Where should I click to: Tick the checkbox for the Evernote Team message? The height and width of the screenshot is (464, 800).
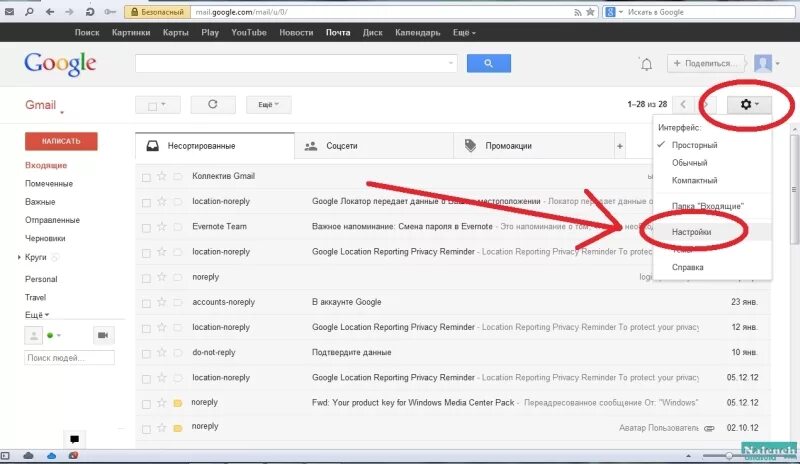146,228
